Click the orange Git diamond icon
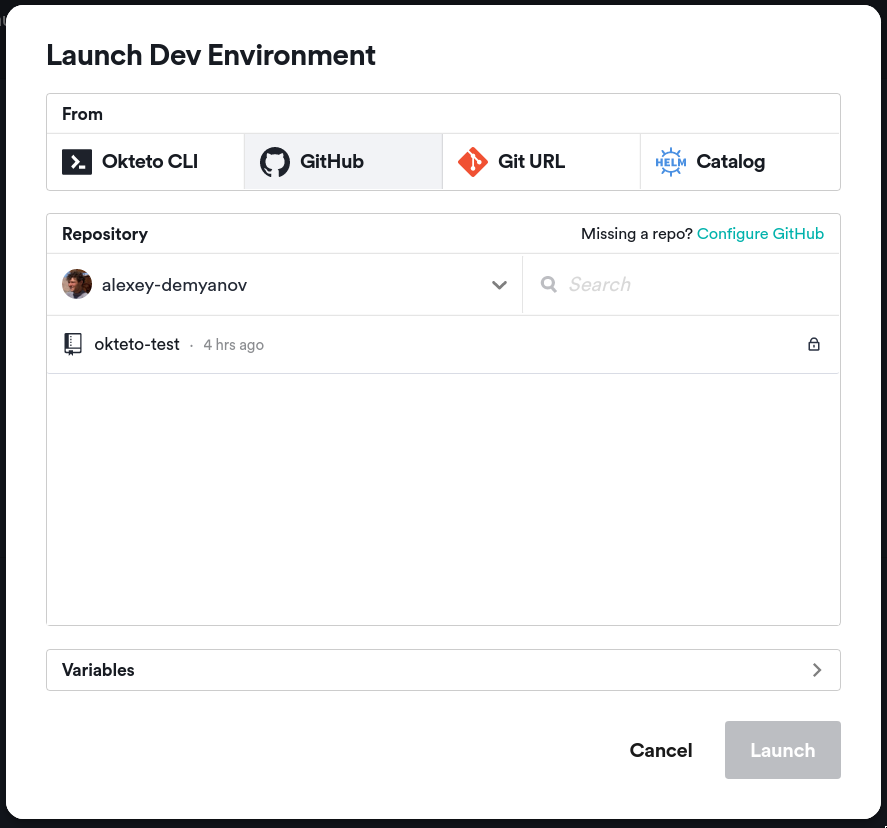 coord(471,161)
